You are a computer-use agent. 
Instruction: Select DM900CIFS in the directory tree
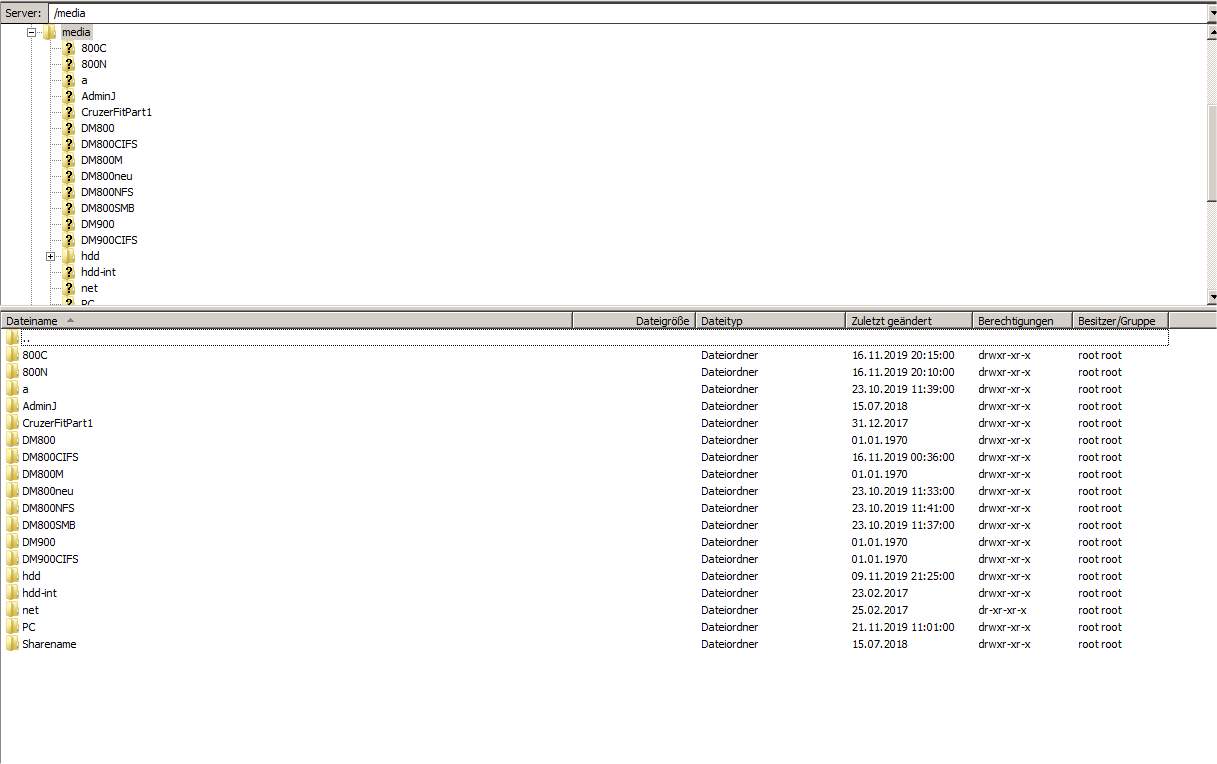pos(109,240)
